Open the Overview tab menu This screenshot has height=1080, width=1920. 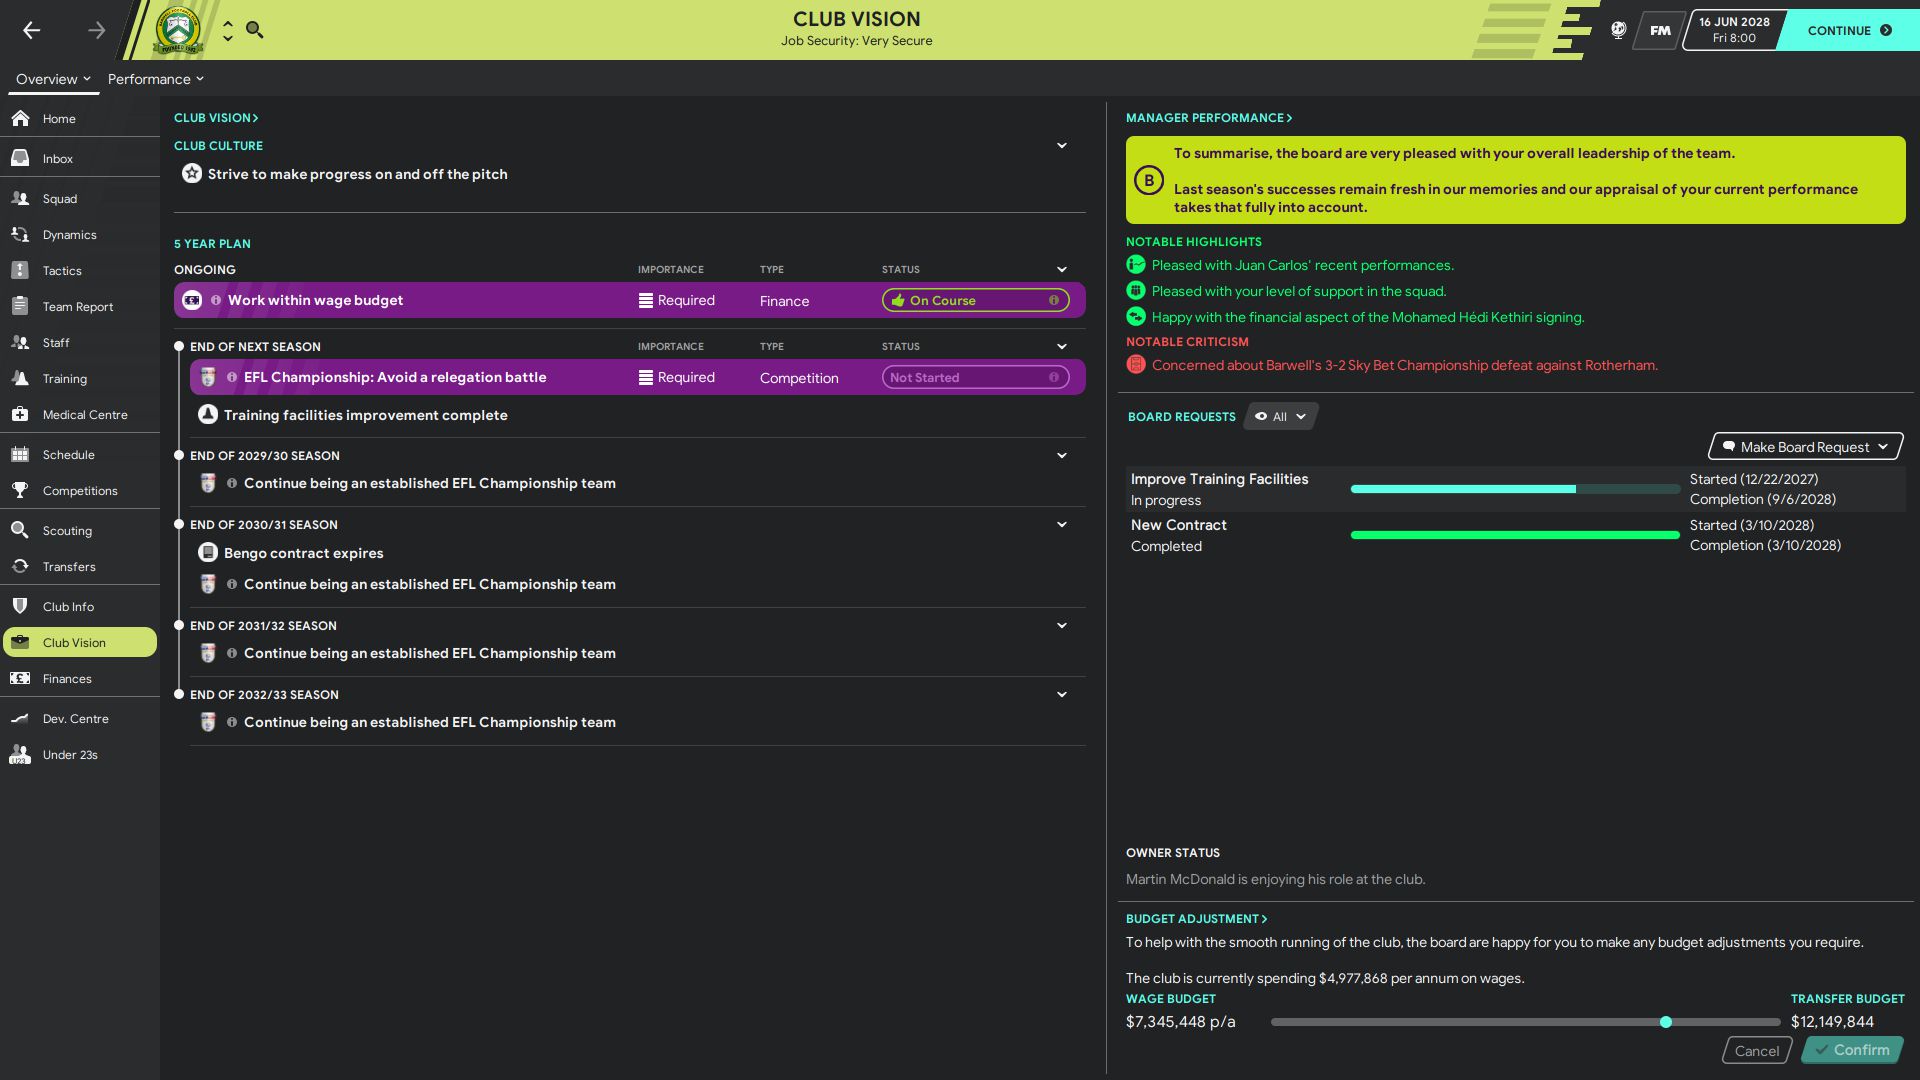(x=53, y=79)
